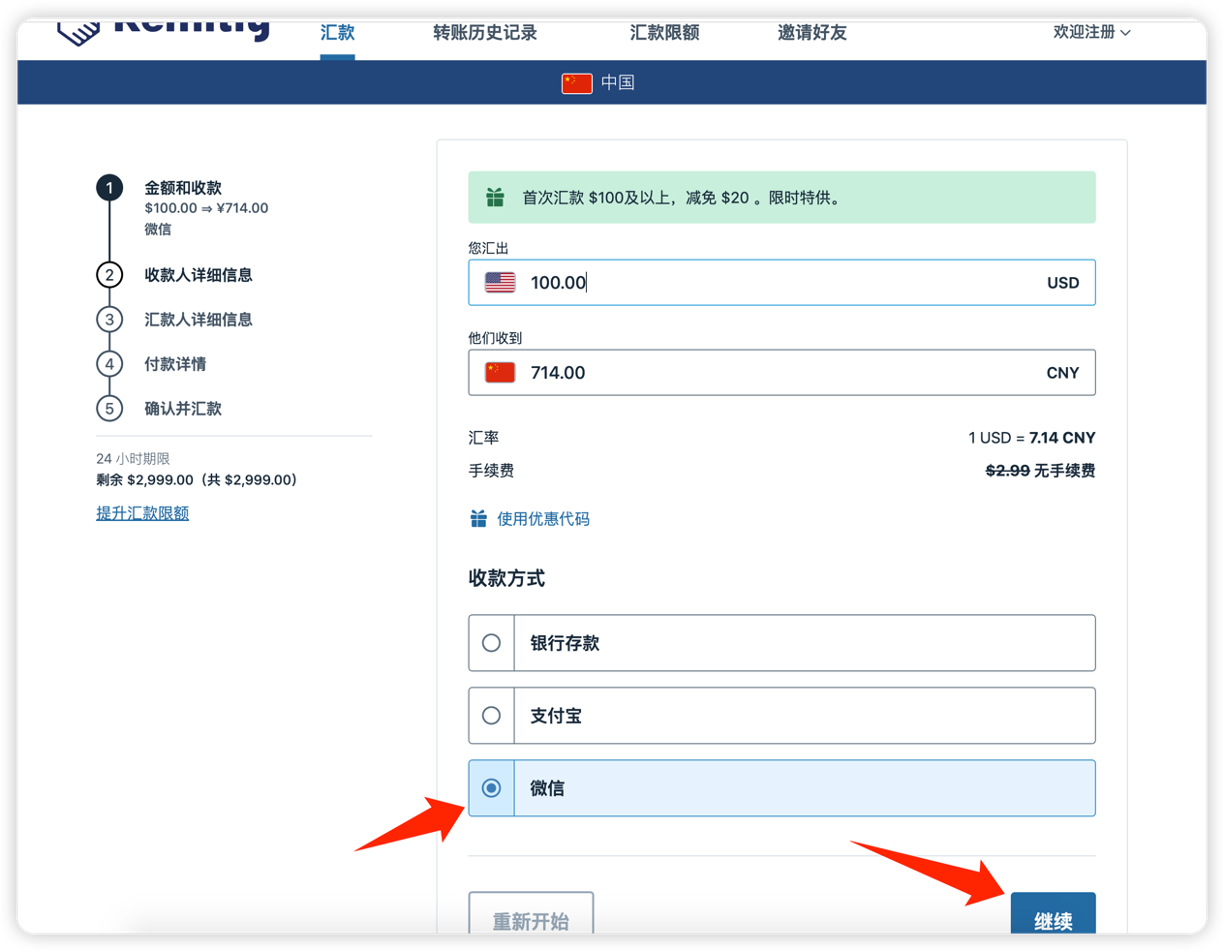
Task: Open the 转账历史记录 tab
Action: [x=485, y=33]
